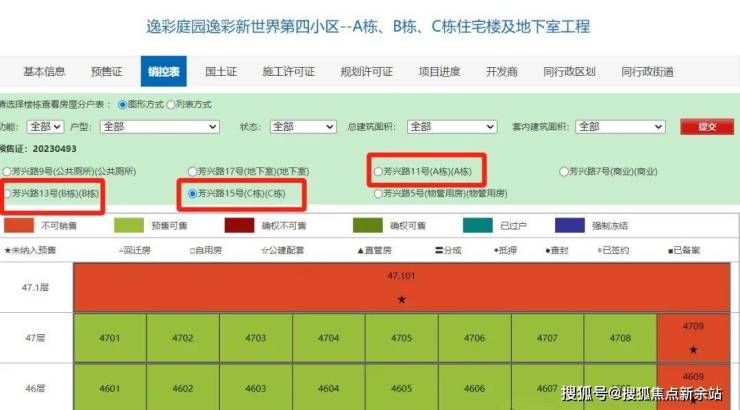The width and height of the screenshot is (740, 410).
Task: Expand the 总建筑面积 dropdown
Action: click(452, 126)
